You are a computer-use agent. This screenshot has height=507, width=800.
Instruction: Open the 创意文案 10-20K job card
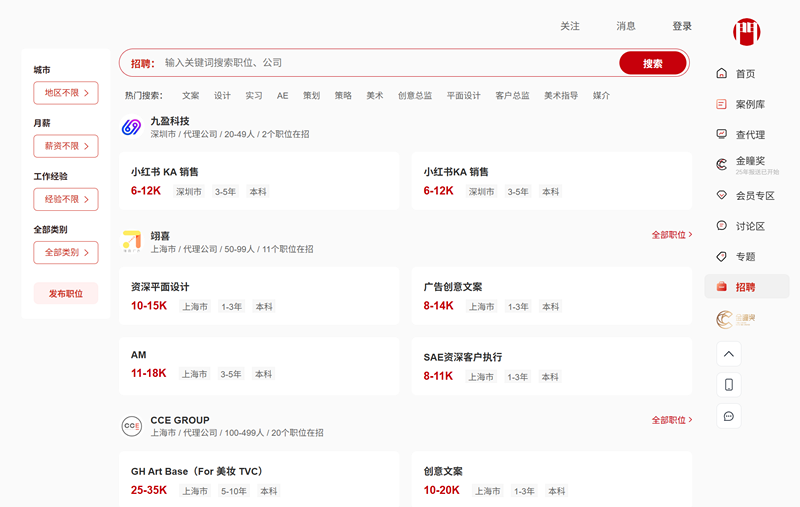pos(552,479)
